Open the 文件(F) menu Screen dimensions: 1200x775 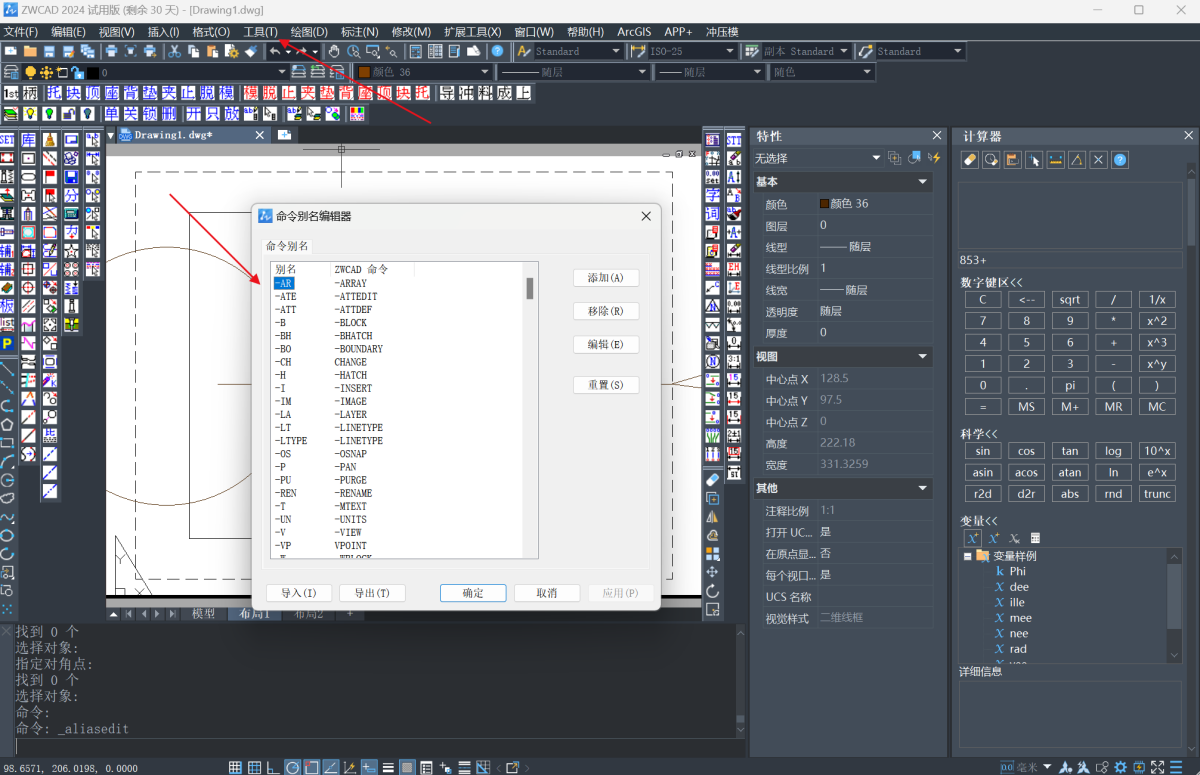tap(21, 32)
